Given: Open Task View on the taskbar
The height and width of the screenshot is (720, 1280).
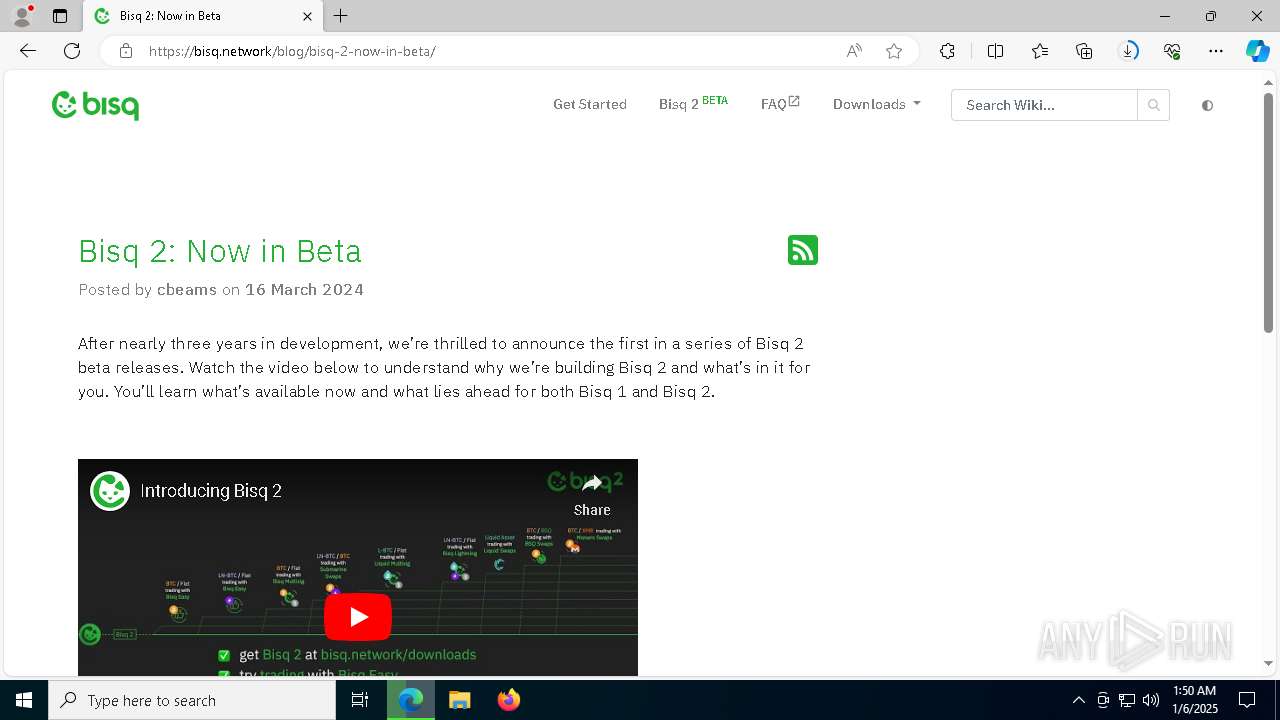Looking at the screenshot, I should tap(360, 700).
